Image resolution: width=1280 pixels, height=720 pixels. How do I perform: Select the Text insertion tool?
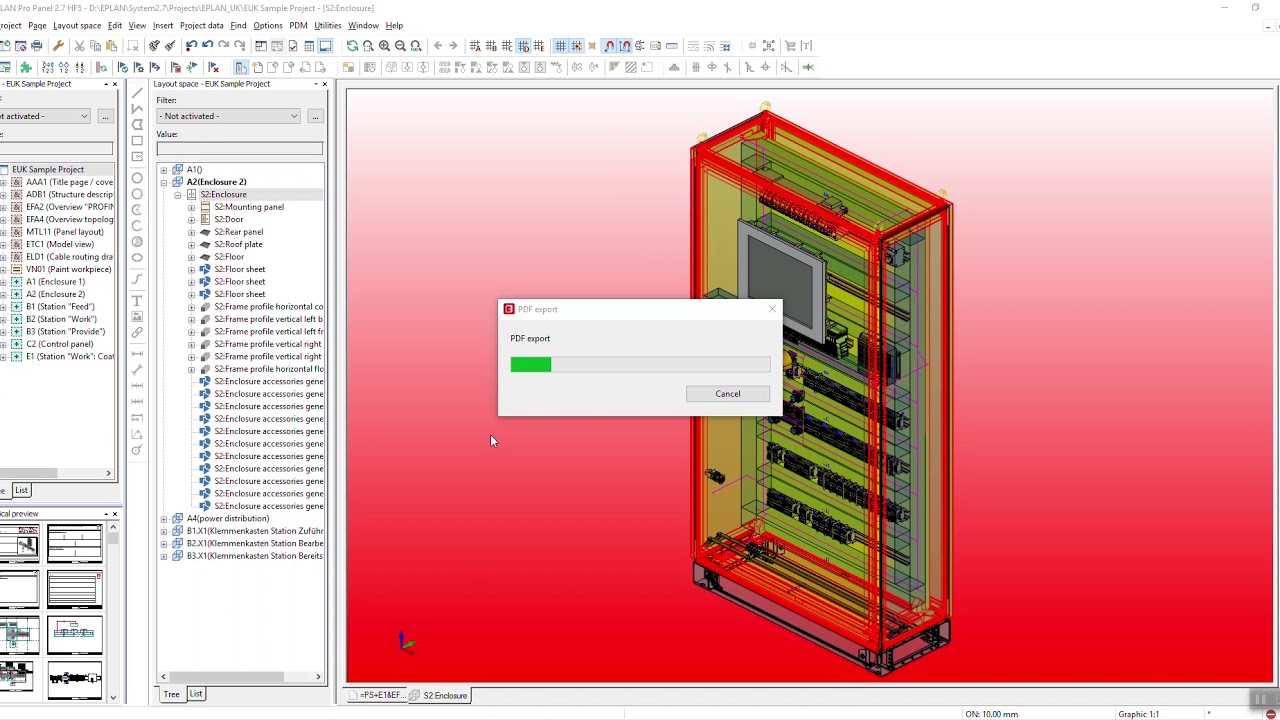[x=137, y=301]
